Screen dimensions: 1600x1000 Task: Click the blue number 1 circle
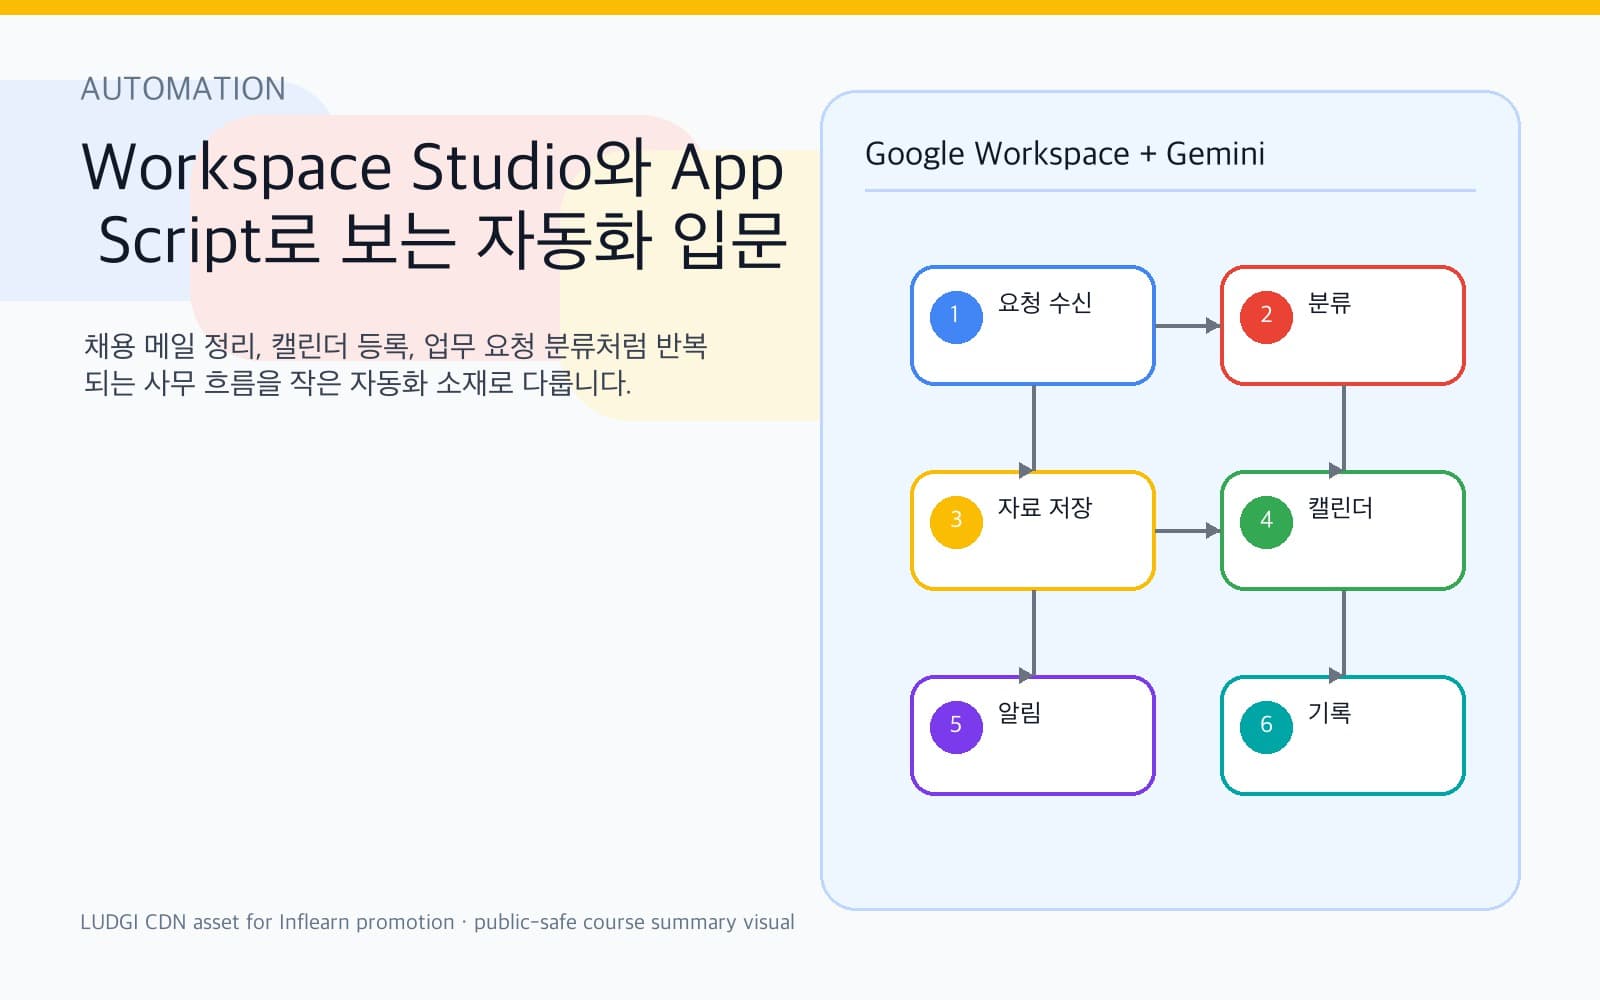click(956, 316)
